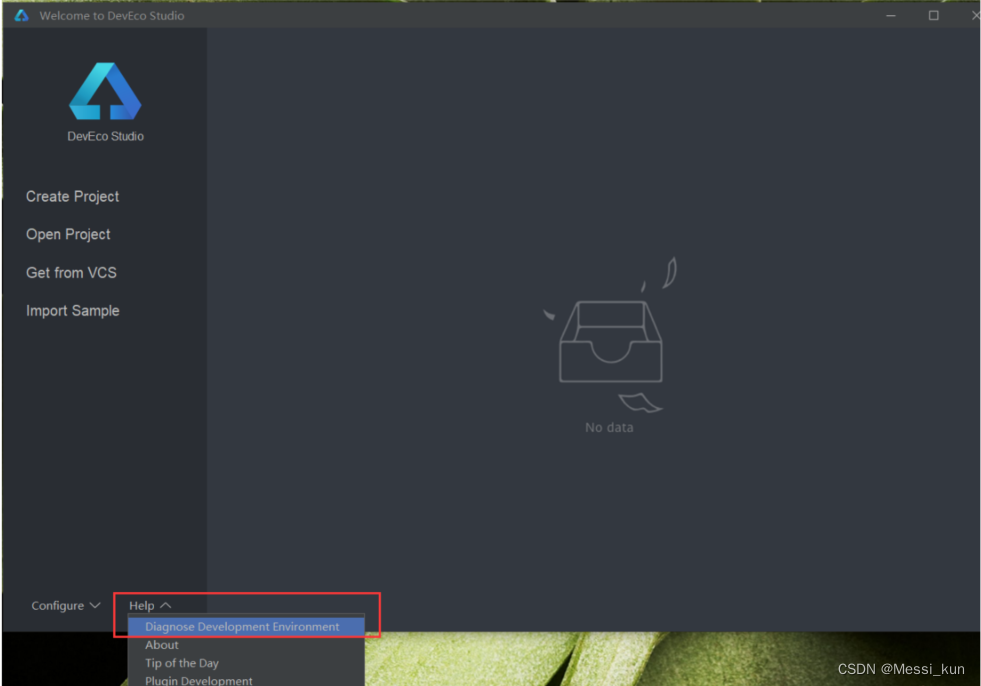Minimize the Welcome to DevEco Studio window

[x=891, y=15]
